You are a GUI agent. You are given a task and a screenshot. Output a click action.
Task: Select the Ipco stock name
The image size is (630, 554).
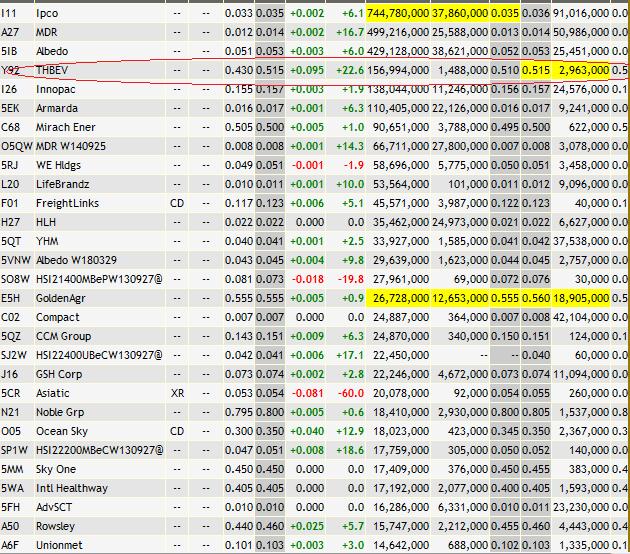[47, 13]
